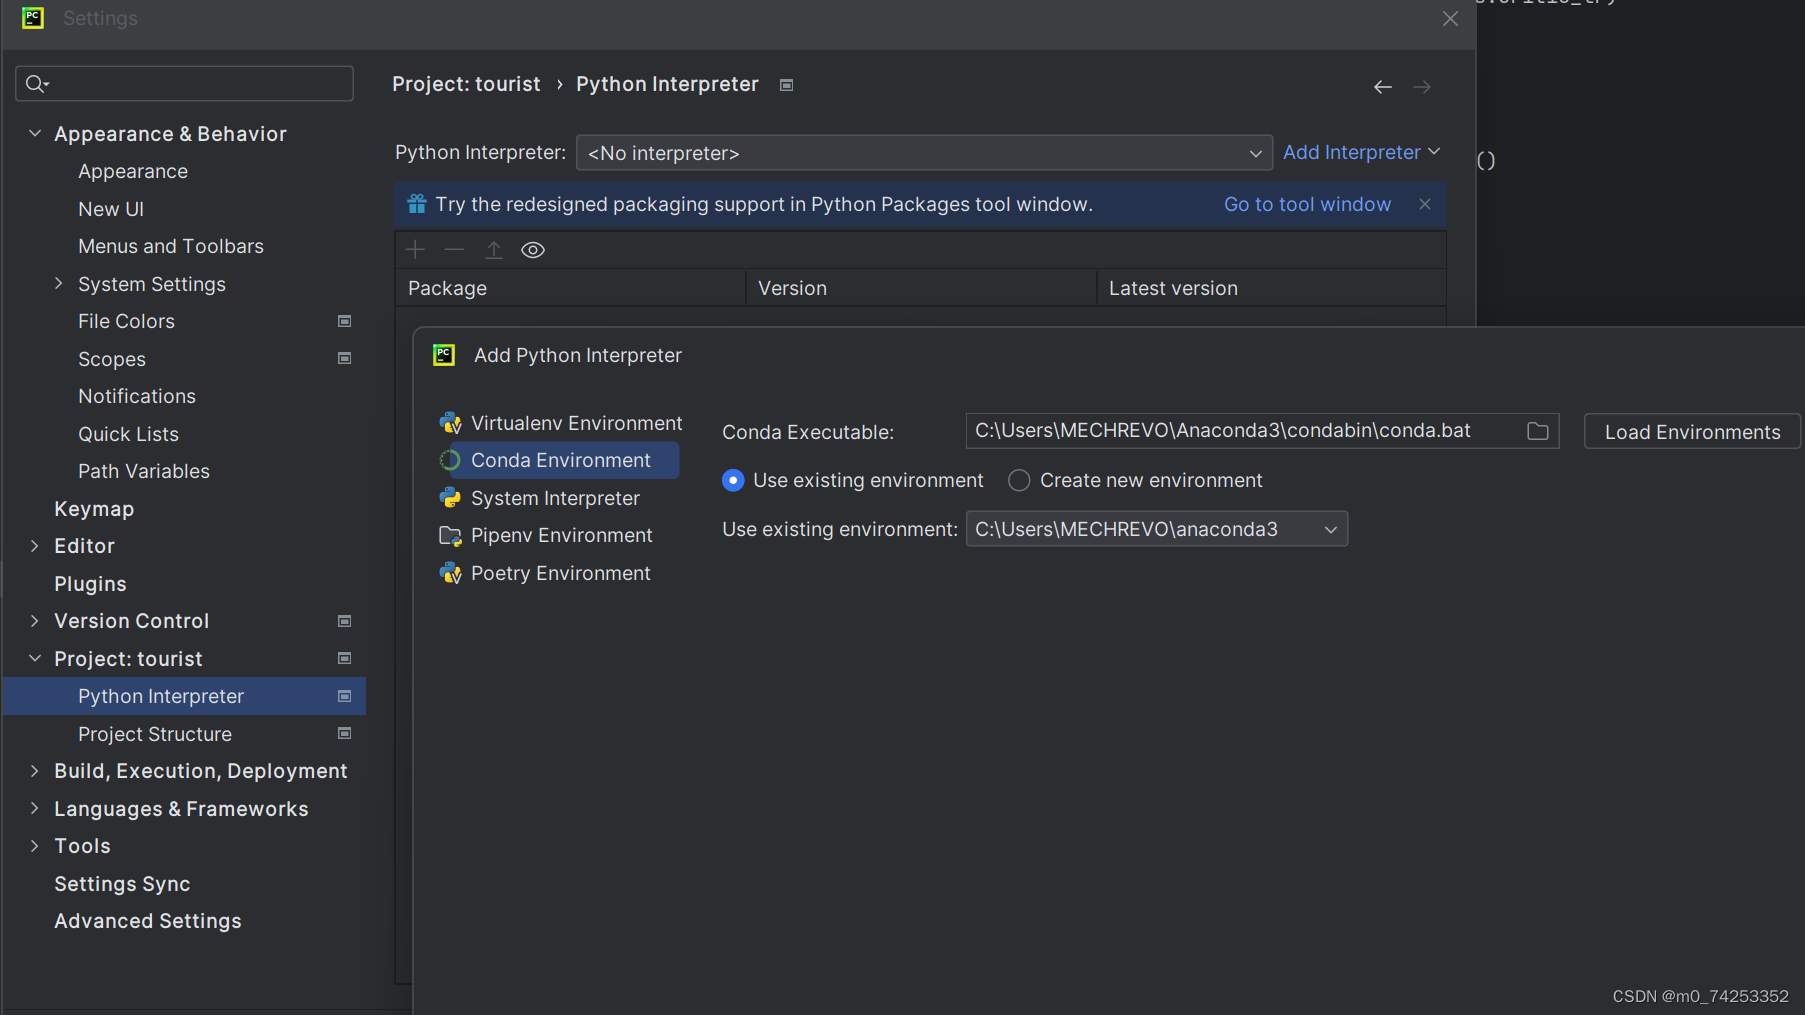Click the search magnifier icon in settings

point(36,84)
